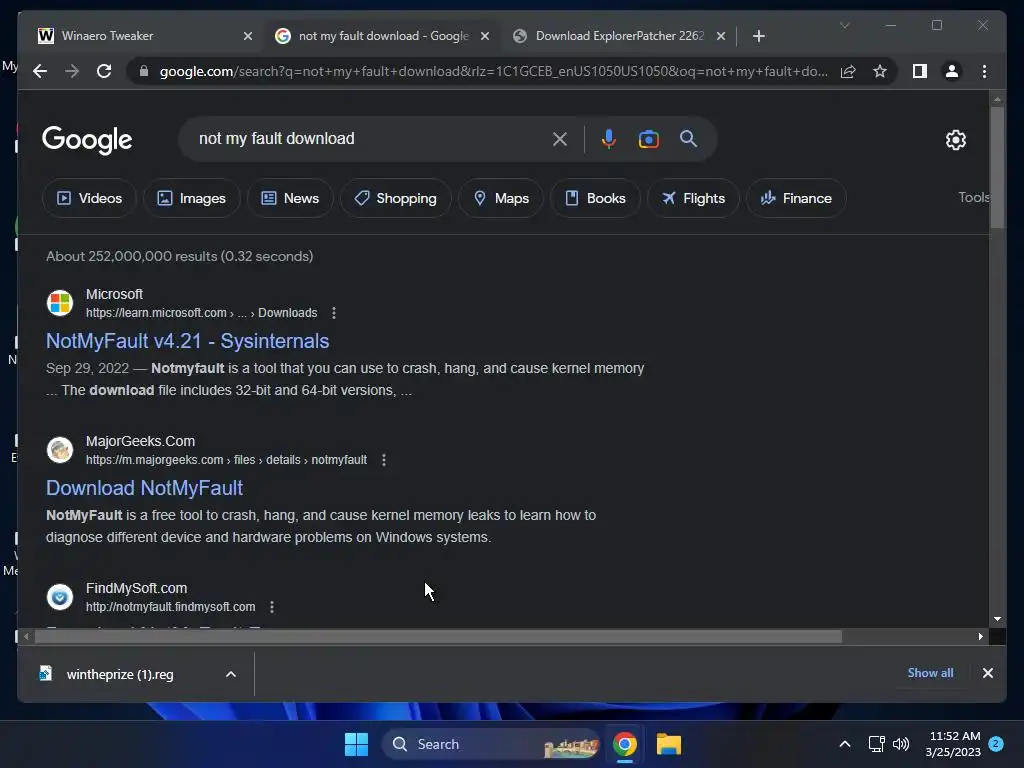The height and width of the screenshot is (768, 1024).
Task: Filter results by Videos
Action: [x=89, y=198]
